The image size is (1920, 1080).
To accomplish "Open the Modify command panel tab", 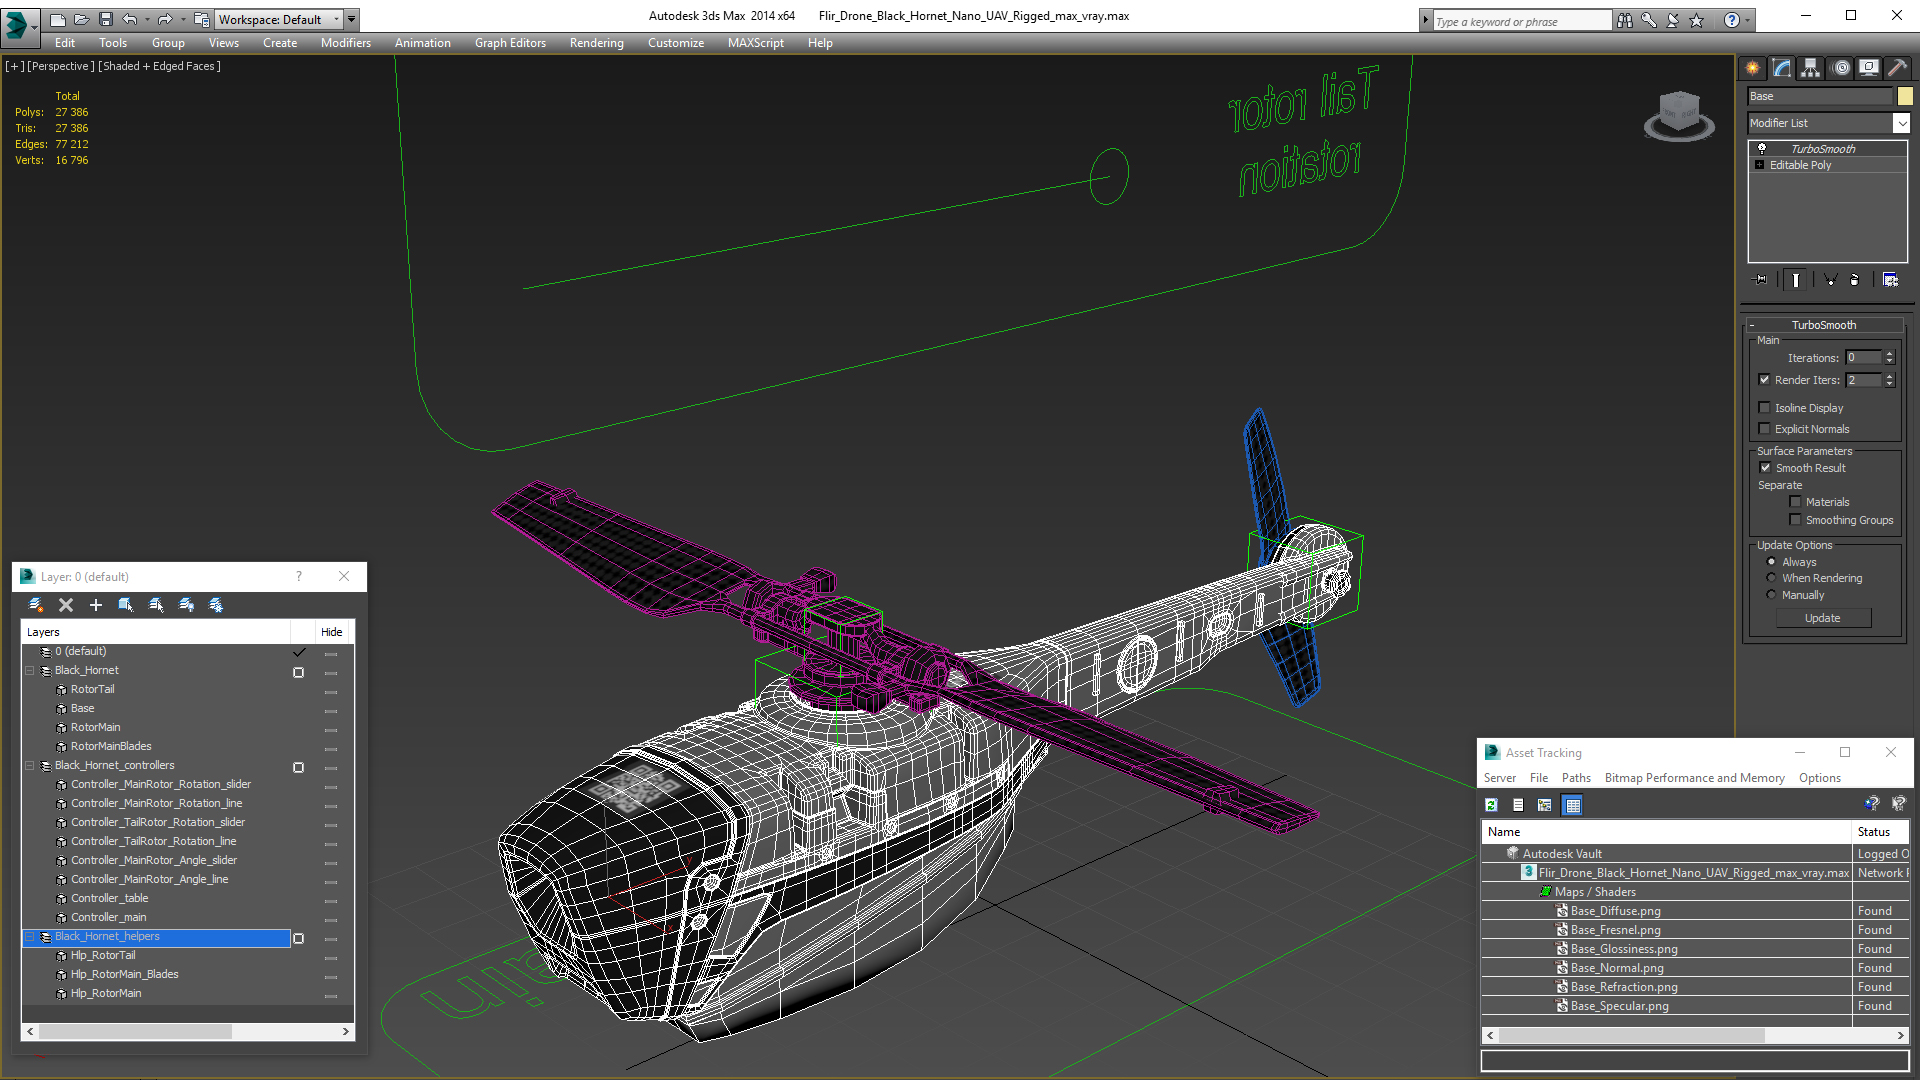I will point(1781,68).
